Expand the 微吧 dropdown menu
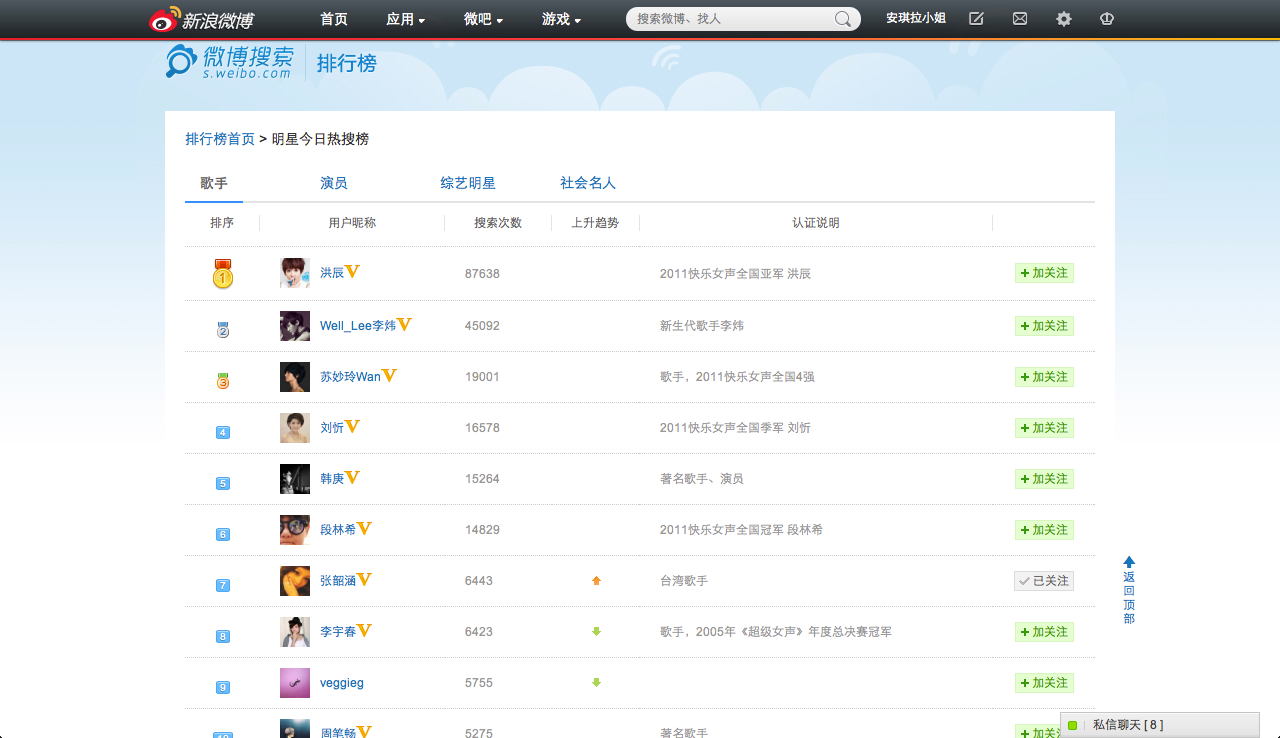Viewport: 1280px width, 738px height. click(x=483, y=19)
